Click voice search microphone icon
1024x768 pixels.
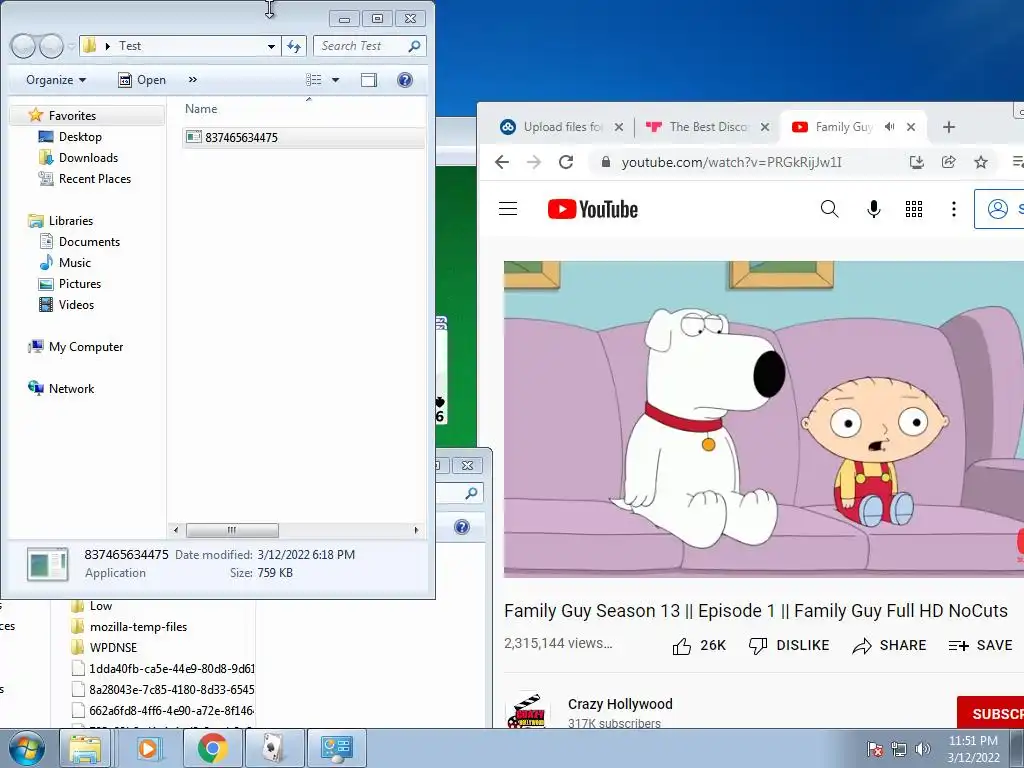874,209
